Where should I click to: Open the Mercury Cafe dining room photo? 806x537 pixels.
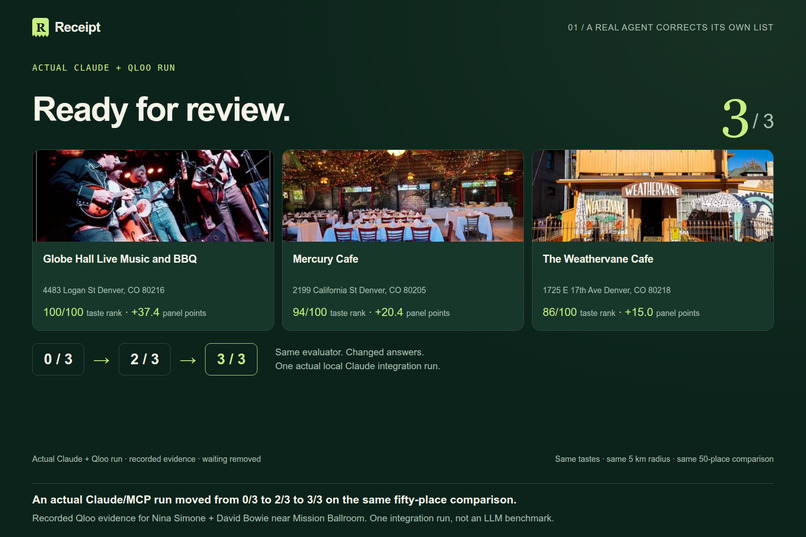point(403,196)
